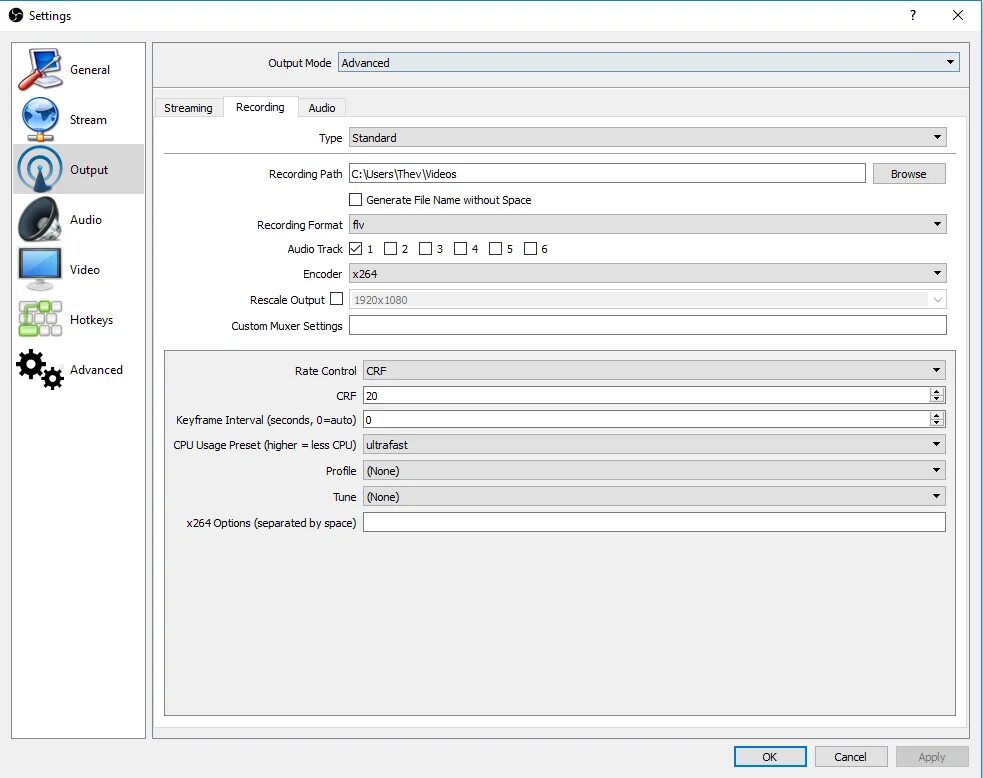Click the OBS logo in title bar
983x778 pixels.
coord(16,15)
